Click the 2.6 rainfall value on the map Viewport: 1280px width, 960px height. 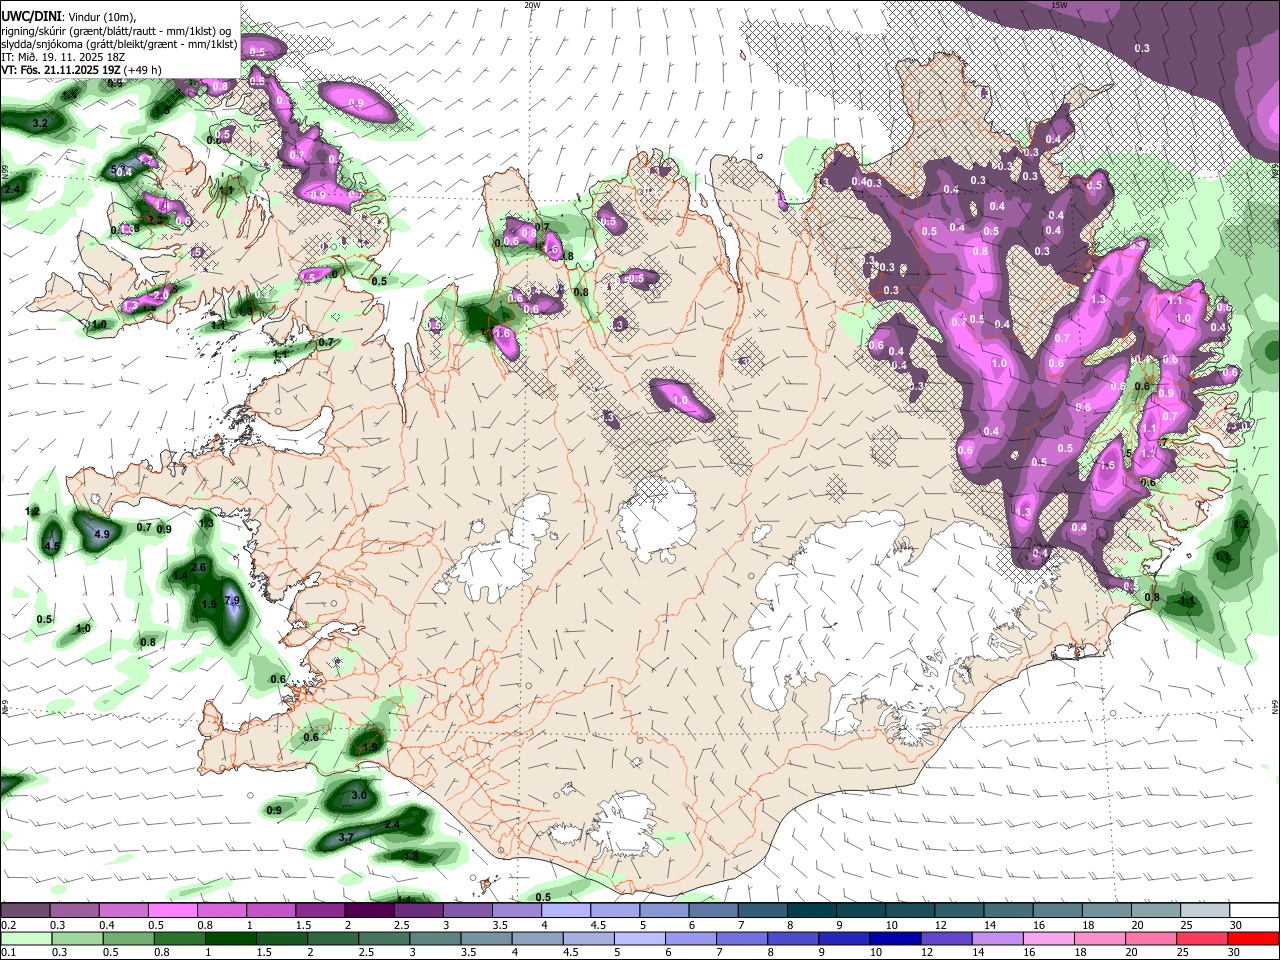198,567
